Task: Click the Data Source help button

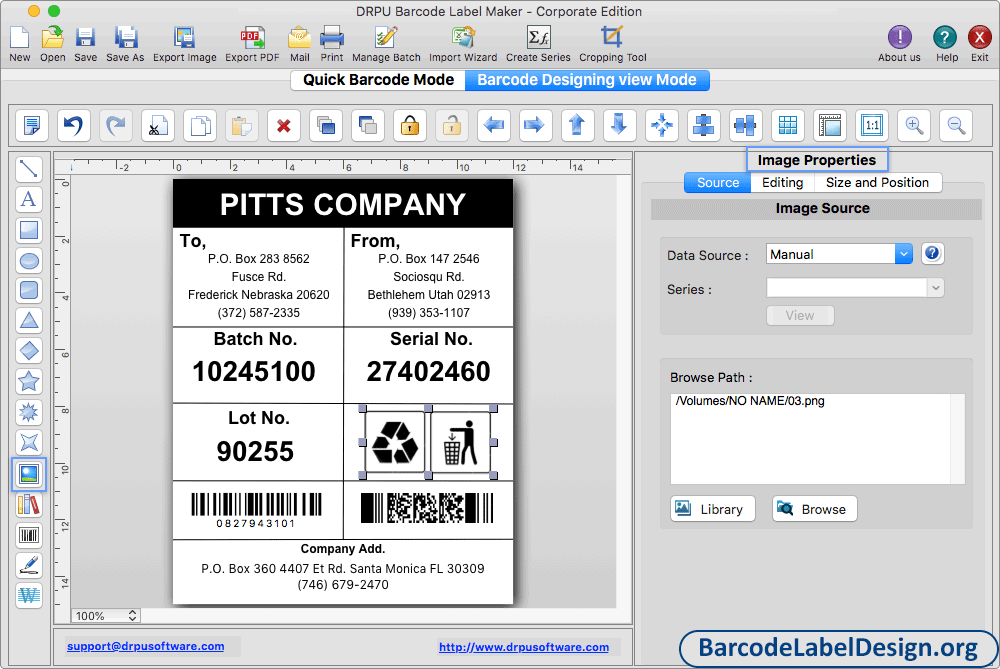Action: pyautogui.click(x=932, y=253)
